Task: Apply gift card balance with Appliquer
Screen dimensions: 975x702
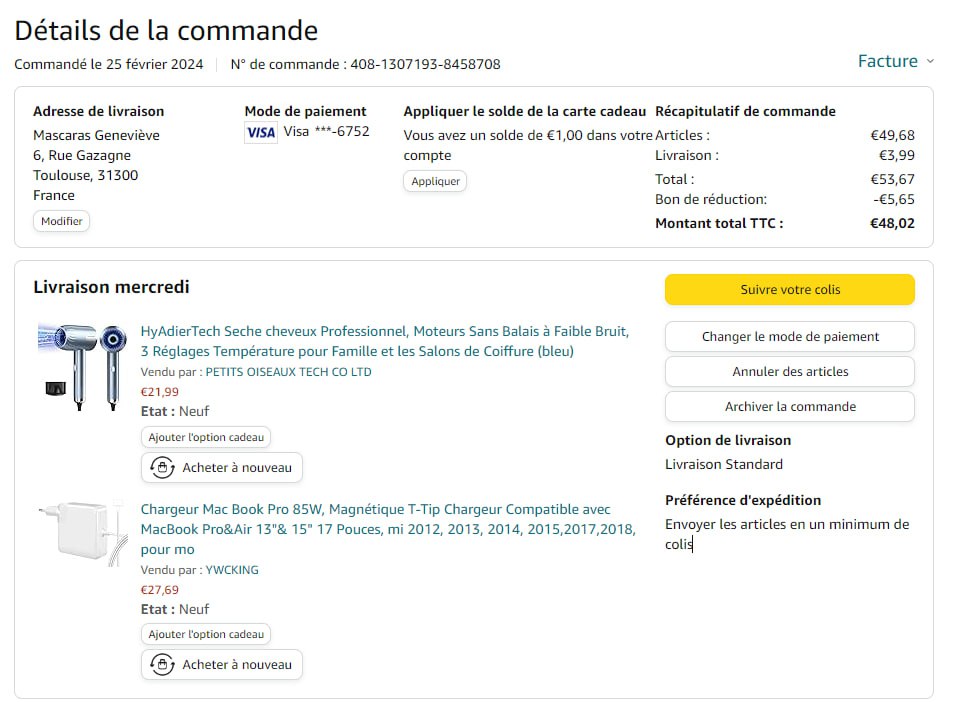Action: pos(435,181)
